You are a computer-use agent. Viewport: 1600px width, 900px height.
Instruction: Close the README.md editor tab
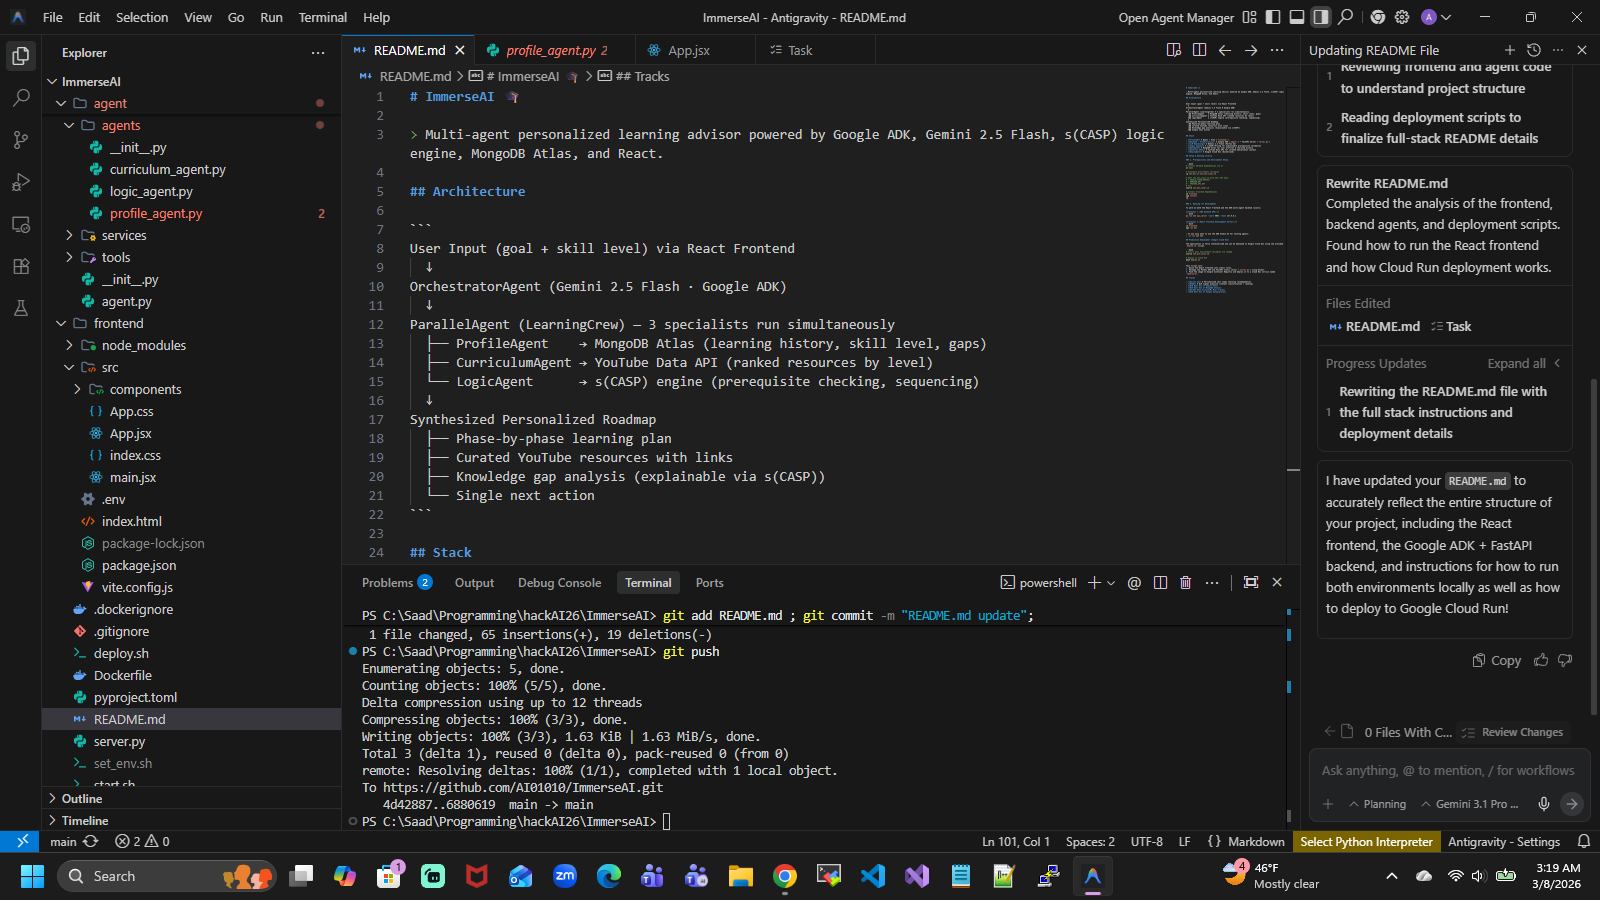point(460,50)
